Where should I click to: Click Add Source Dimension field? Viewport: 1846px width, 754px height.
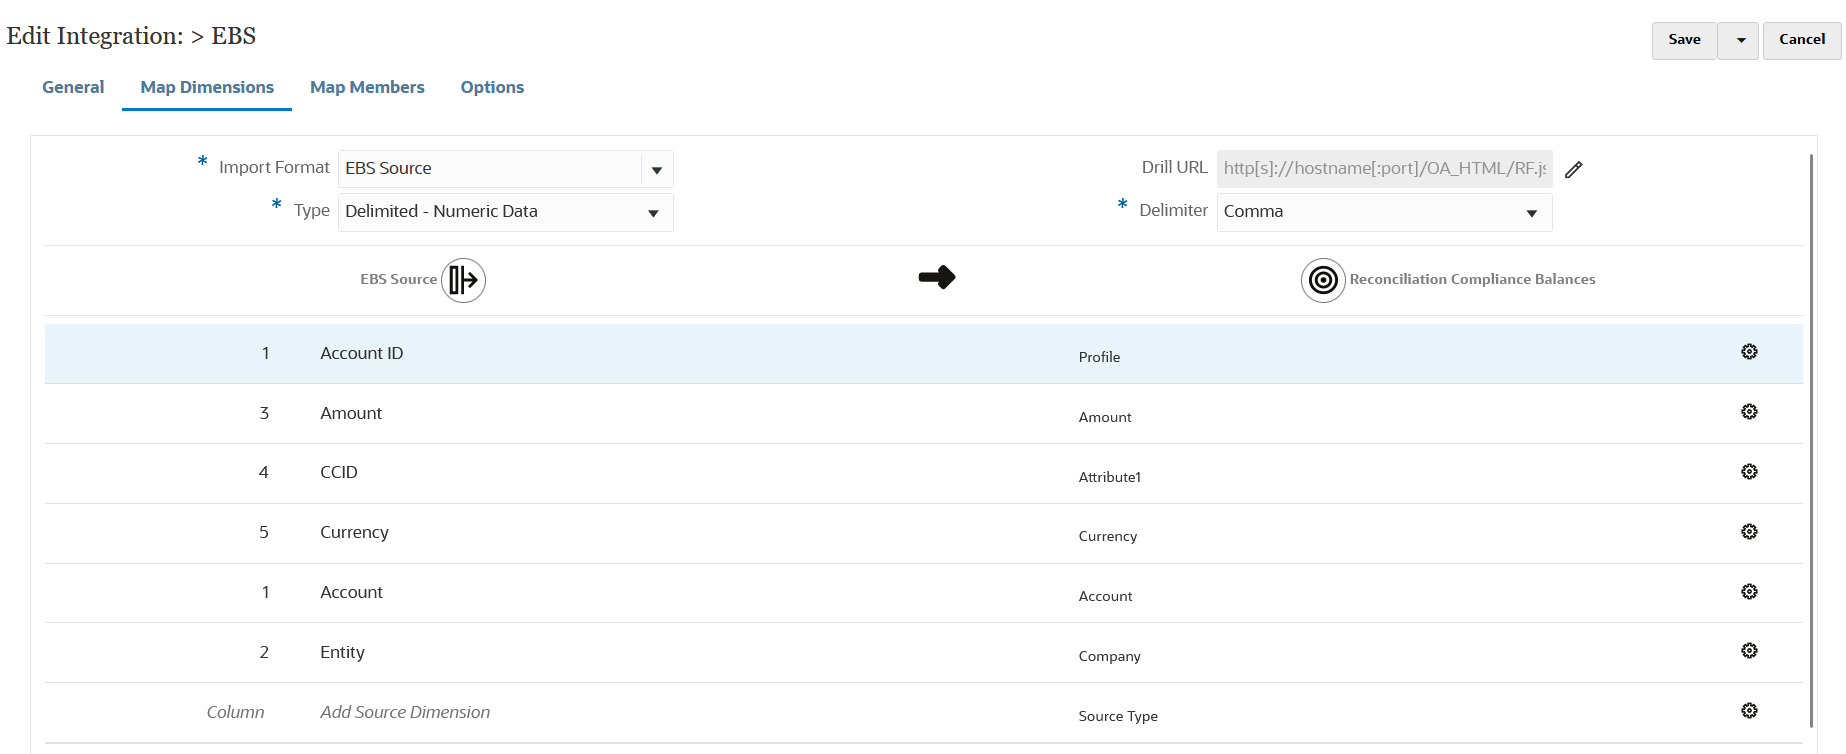[405, 712]
